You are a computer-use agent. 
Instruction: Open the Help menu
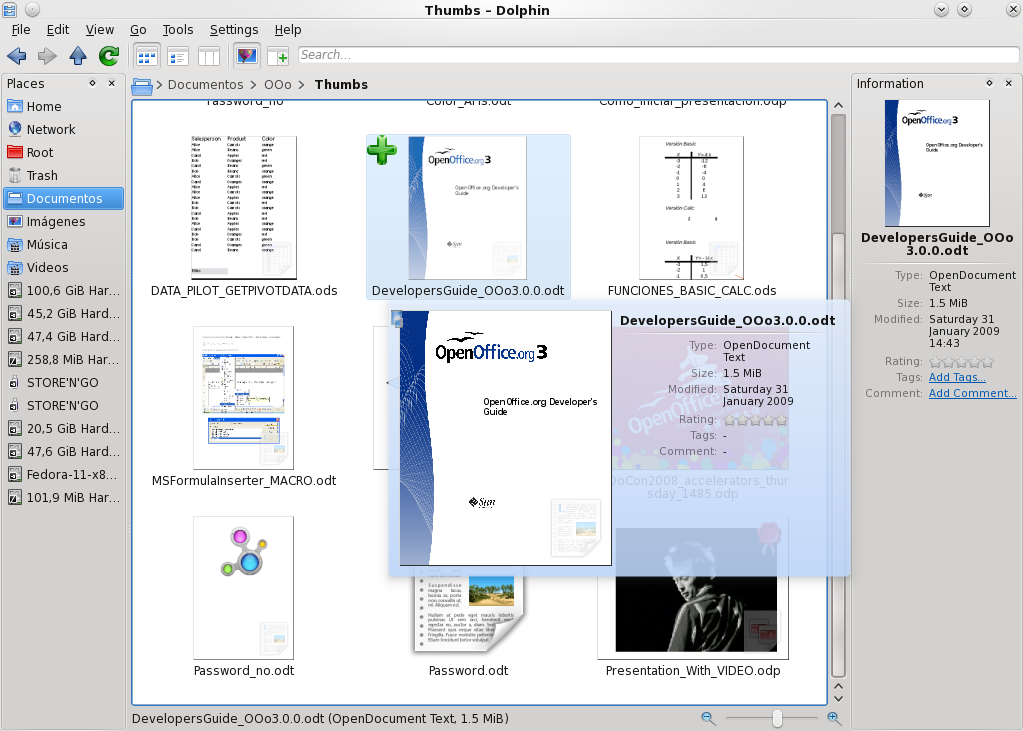(x=288, y=30)
